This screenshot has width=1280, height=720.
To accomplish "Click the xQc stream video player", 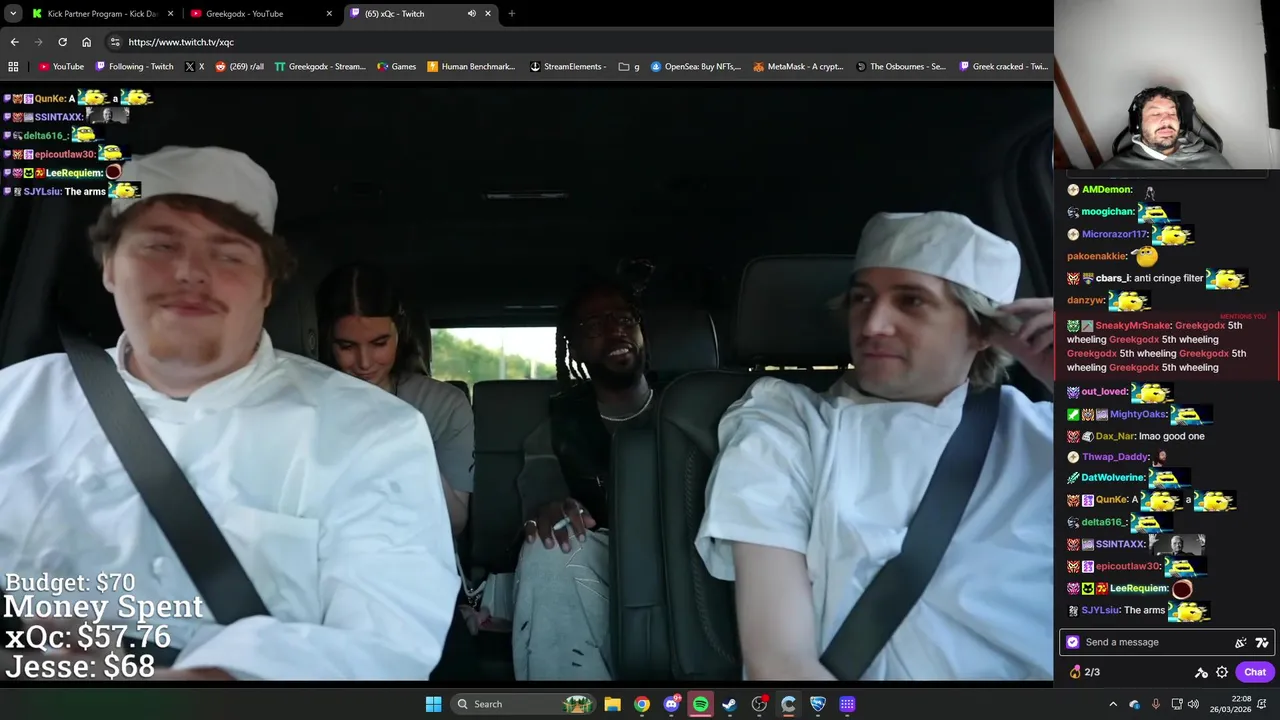I will pos(526,385).
